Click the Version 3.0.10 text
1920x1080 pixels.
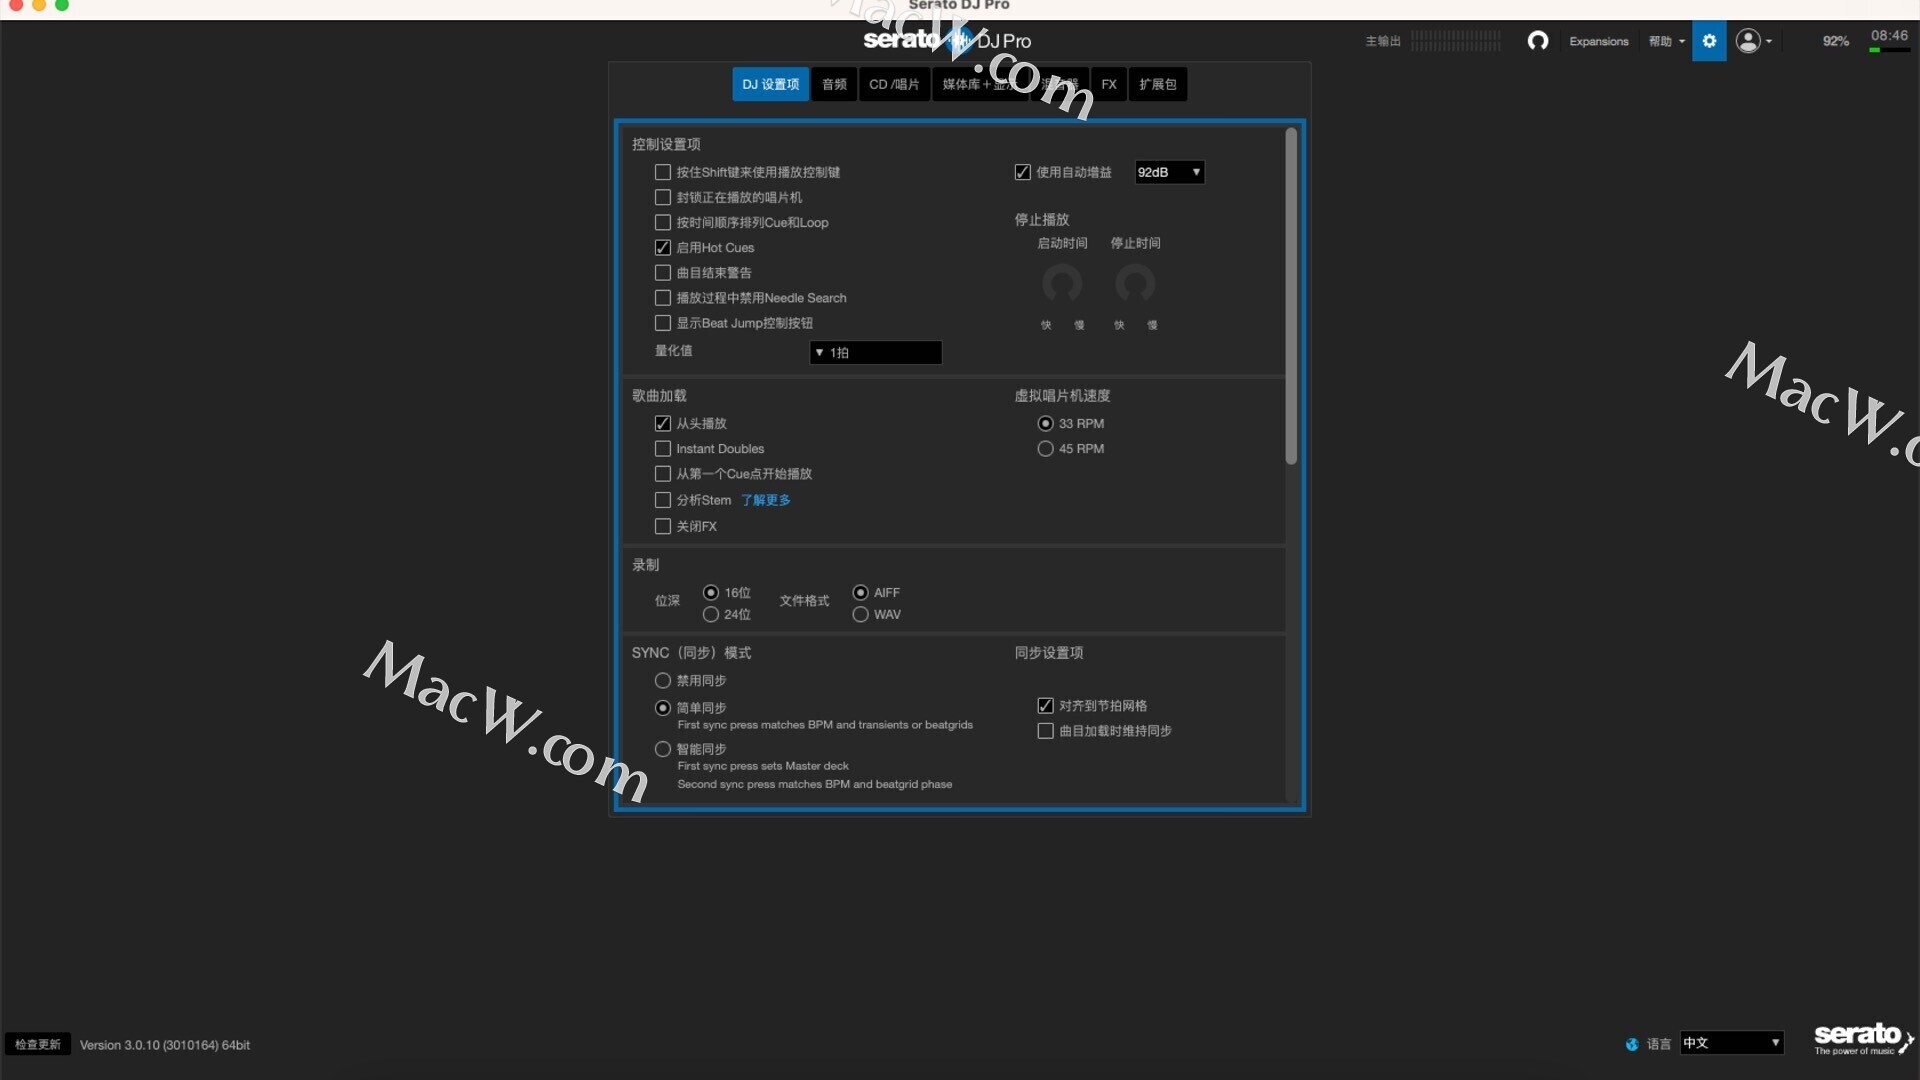165,1045
